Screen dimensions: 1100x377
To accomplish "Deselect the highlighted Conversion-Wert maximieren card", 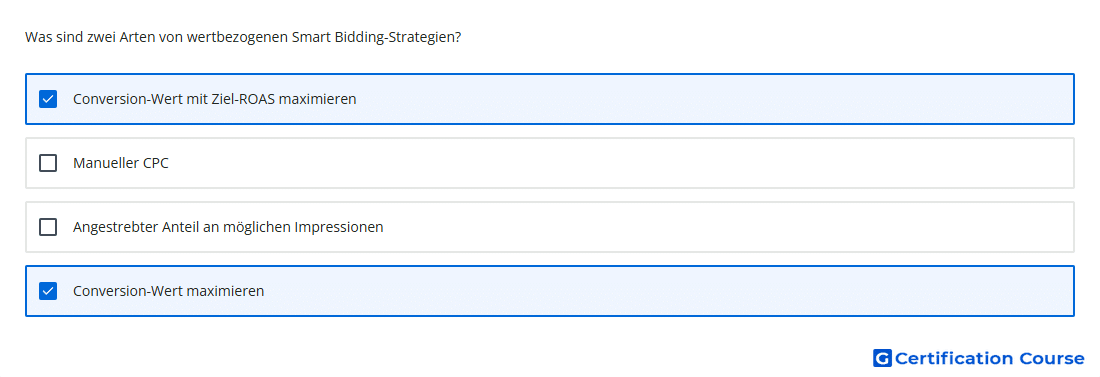I will point(550,291).
